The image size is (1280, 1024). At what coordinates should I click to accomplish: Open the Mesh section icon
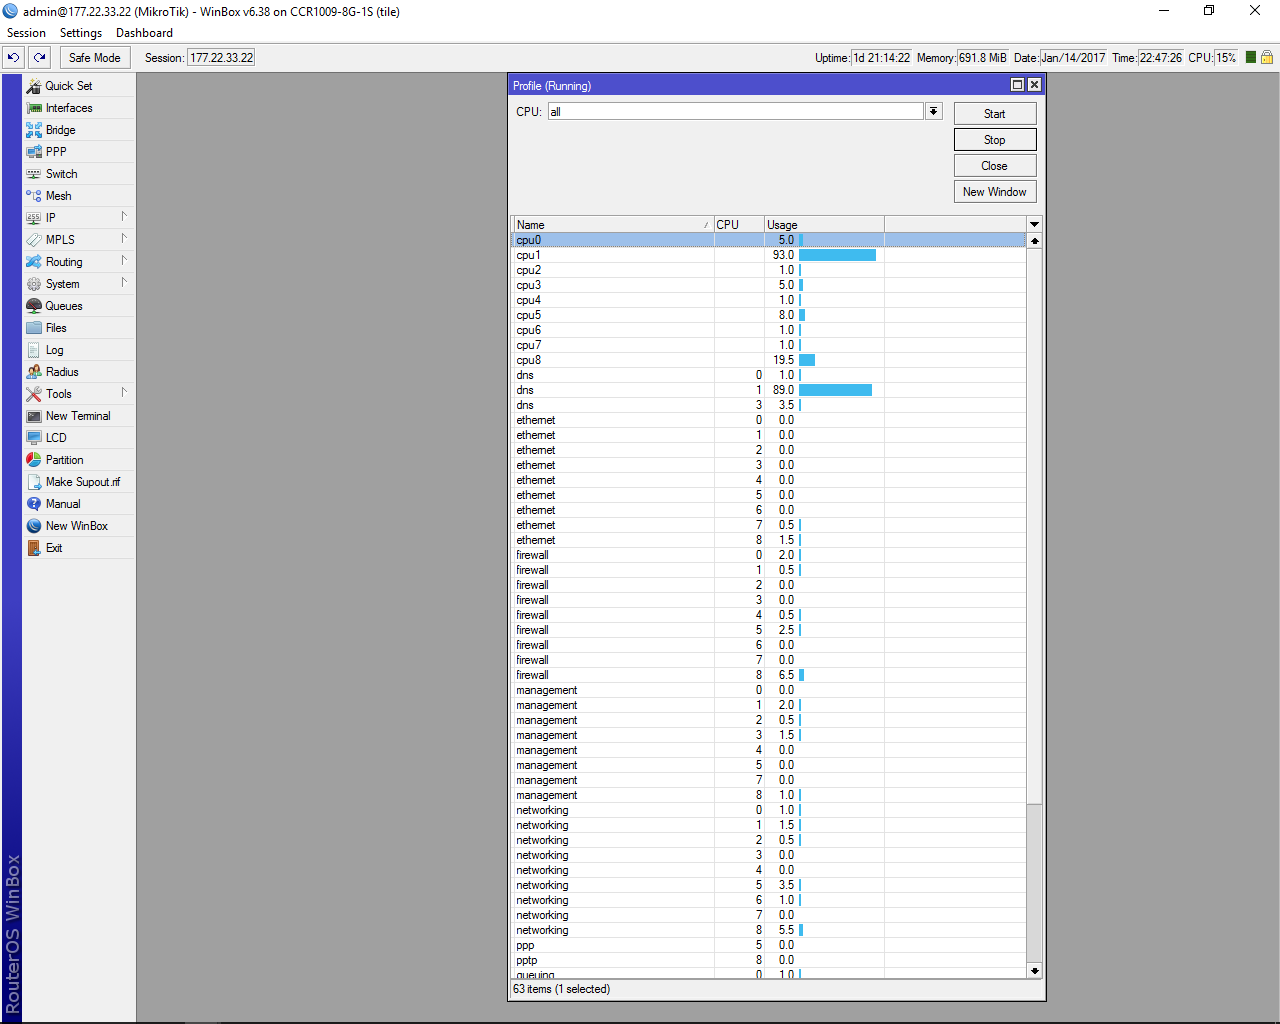[34, 196]
